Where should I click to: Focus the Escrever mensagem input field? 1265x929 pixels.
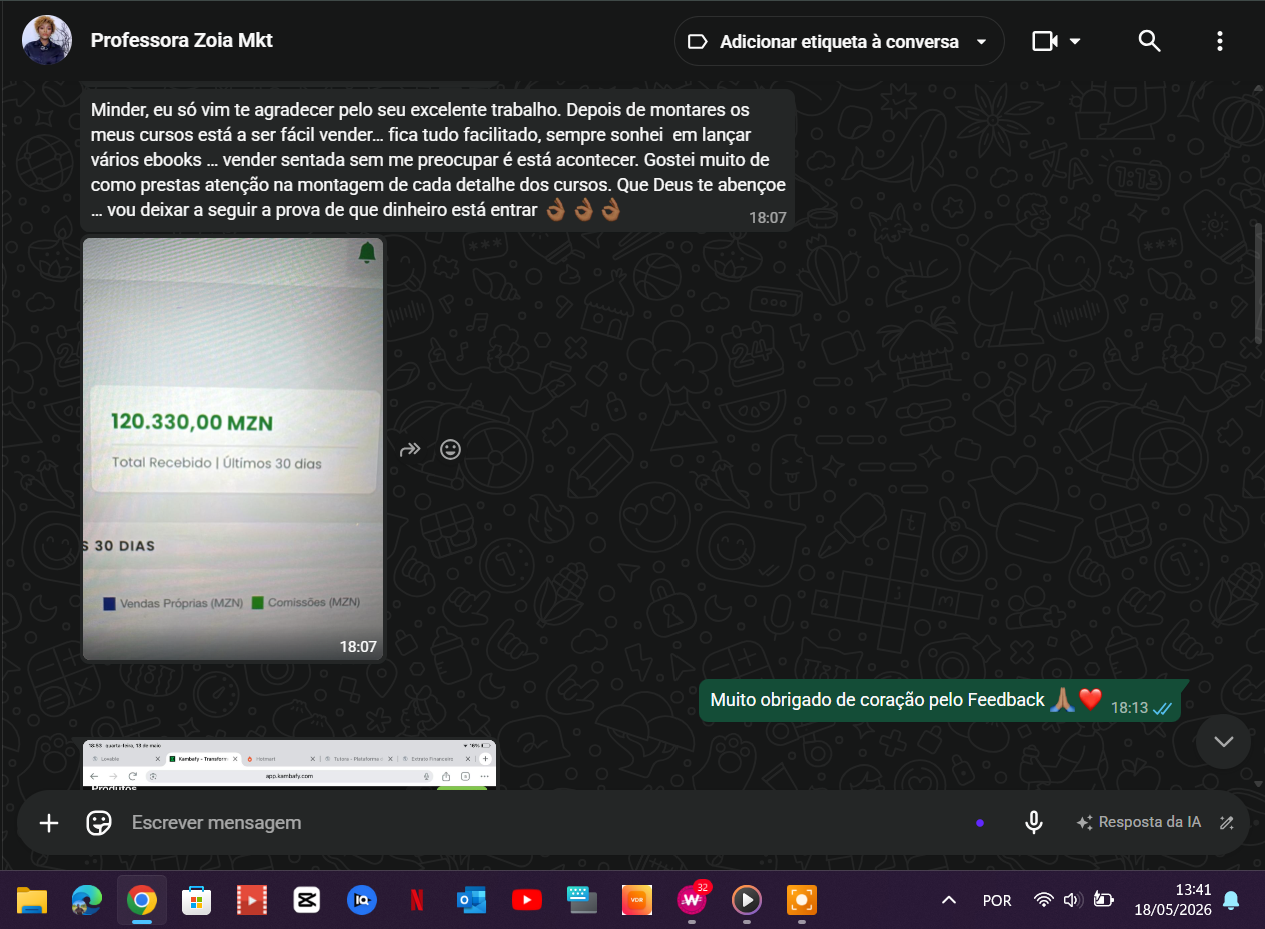point(540,823)
